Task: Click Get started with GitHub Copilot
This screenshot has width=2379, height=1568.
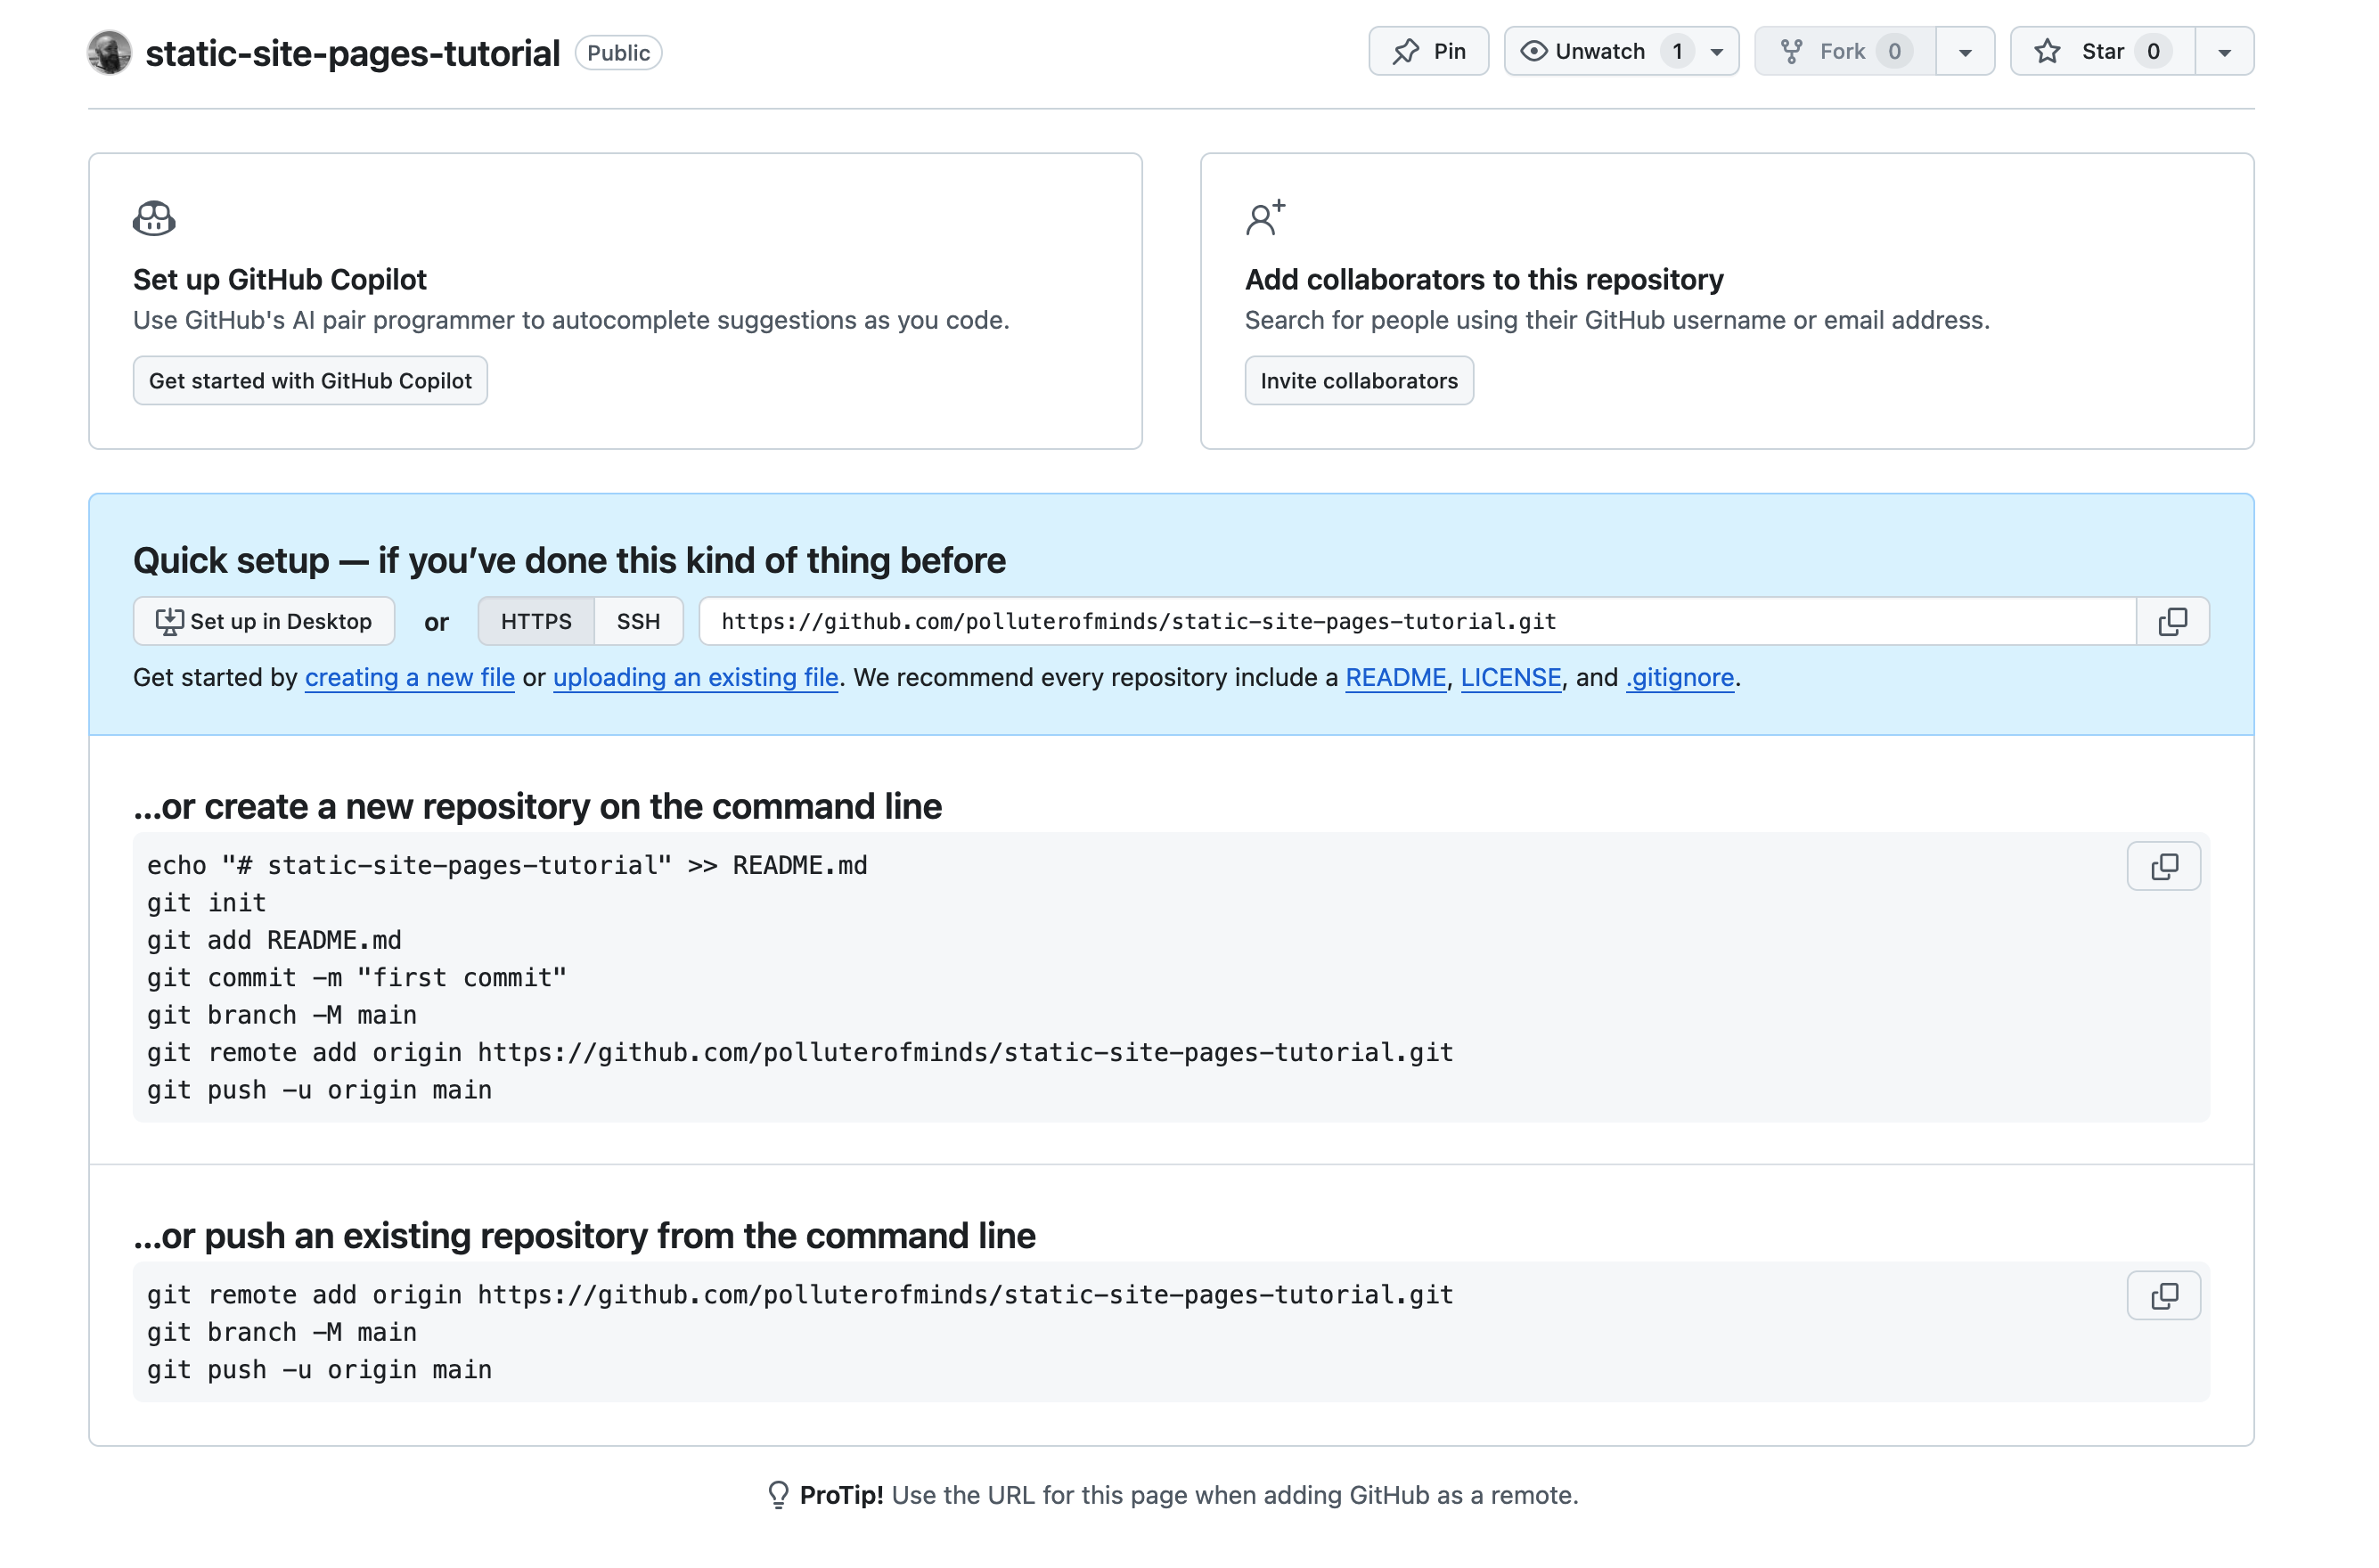Action: coord(310,381)
